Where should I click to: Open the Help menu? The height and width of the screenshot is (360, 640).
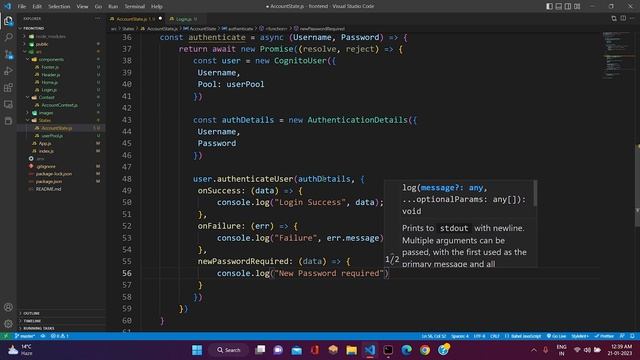[x=157, y=7]
